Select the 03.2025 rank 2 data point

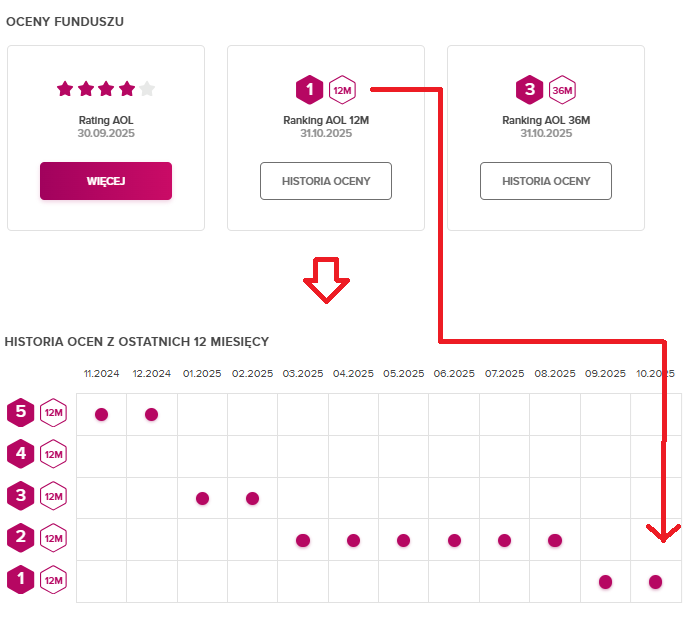303,540
